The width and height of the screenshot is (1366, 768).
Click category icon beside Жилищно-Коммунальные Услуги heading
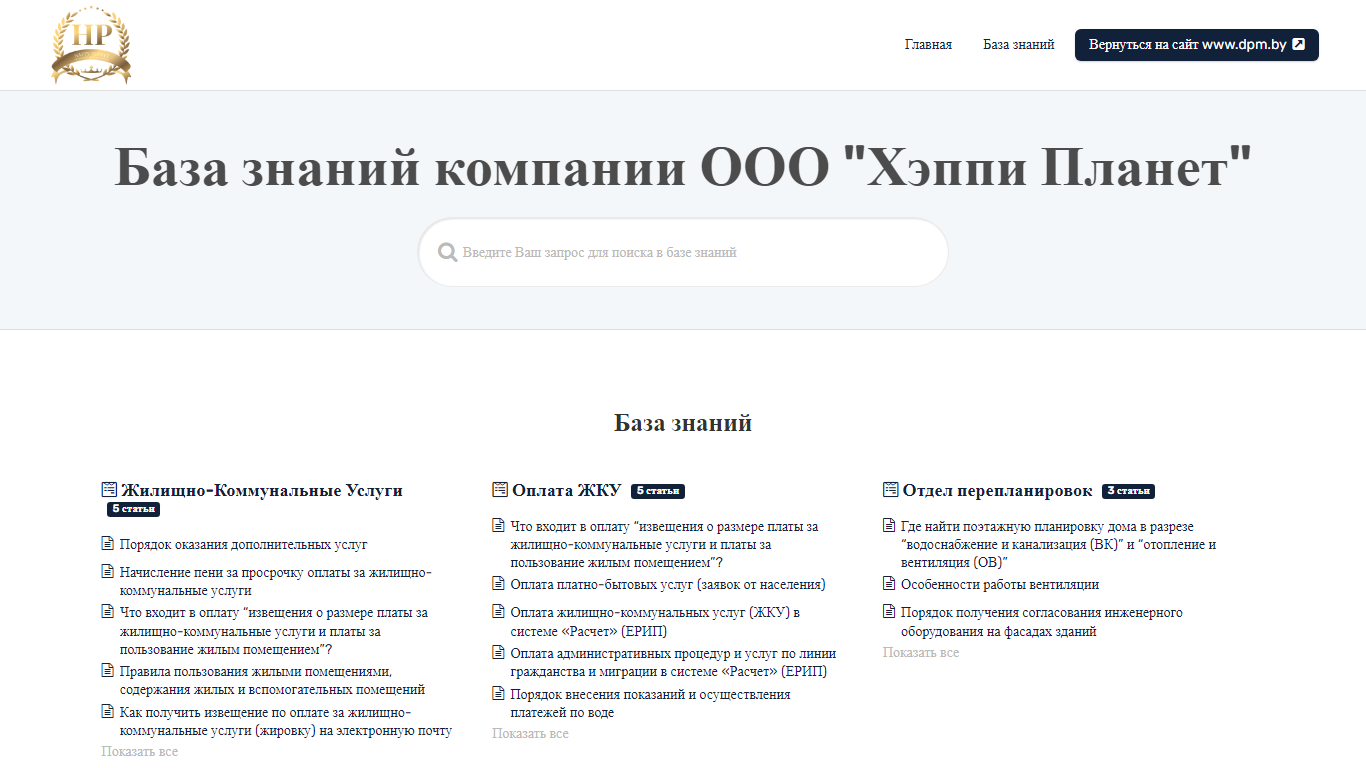click(109, 490)
